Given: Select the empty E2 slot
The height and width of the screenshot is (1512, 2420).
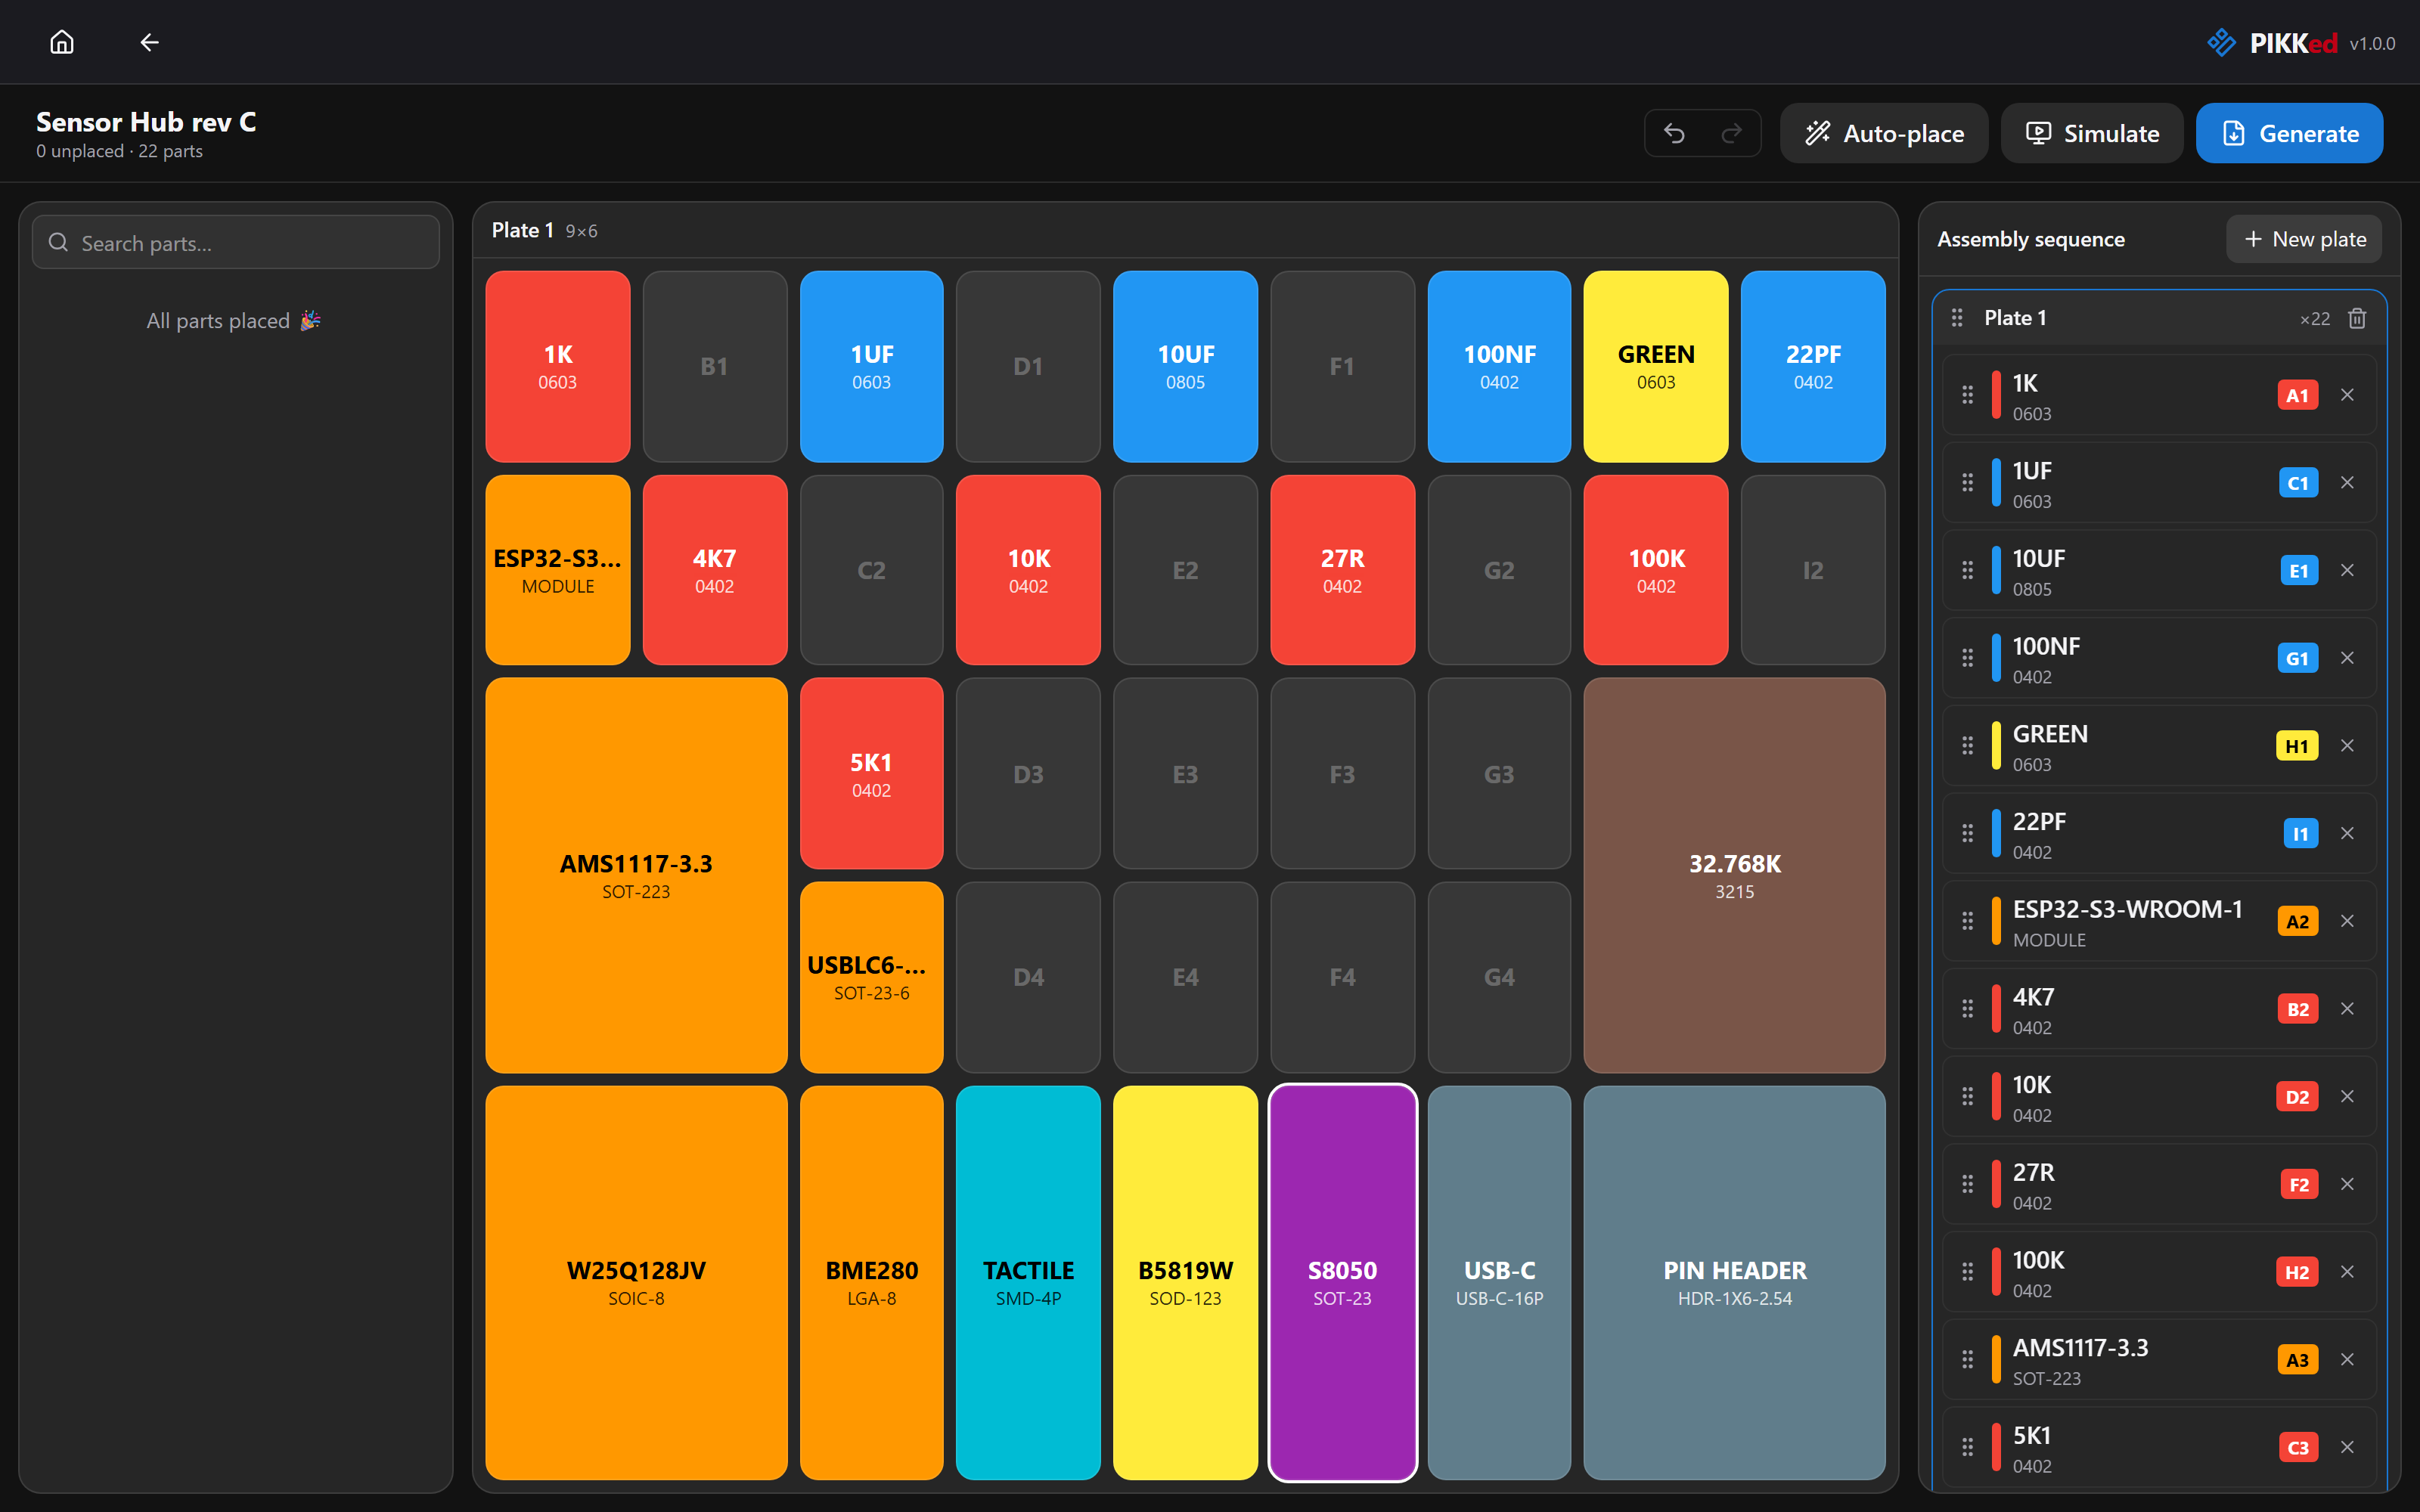Looking at the screenshot, I should 1186,570.
